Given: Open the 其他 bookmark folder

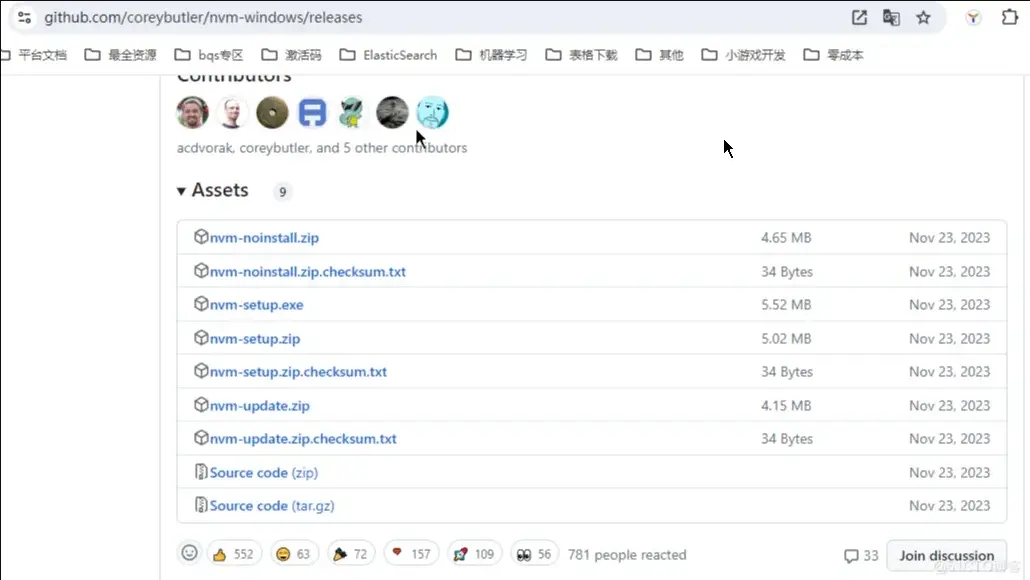Looking at the screenshot, I should click(660, 55).
